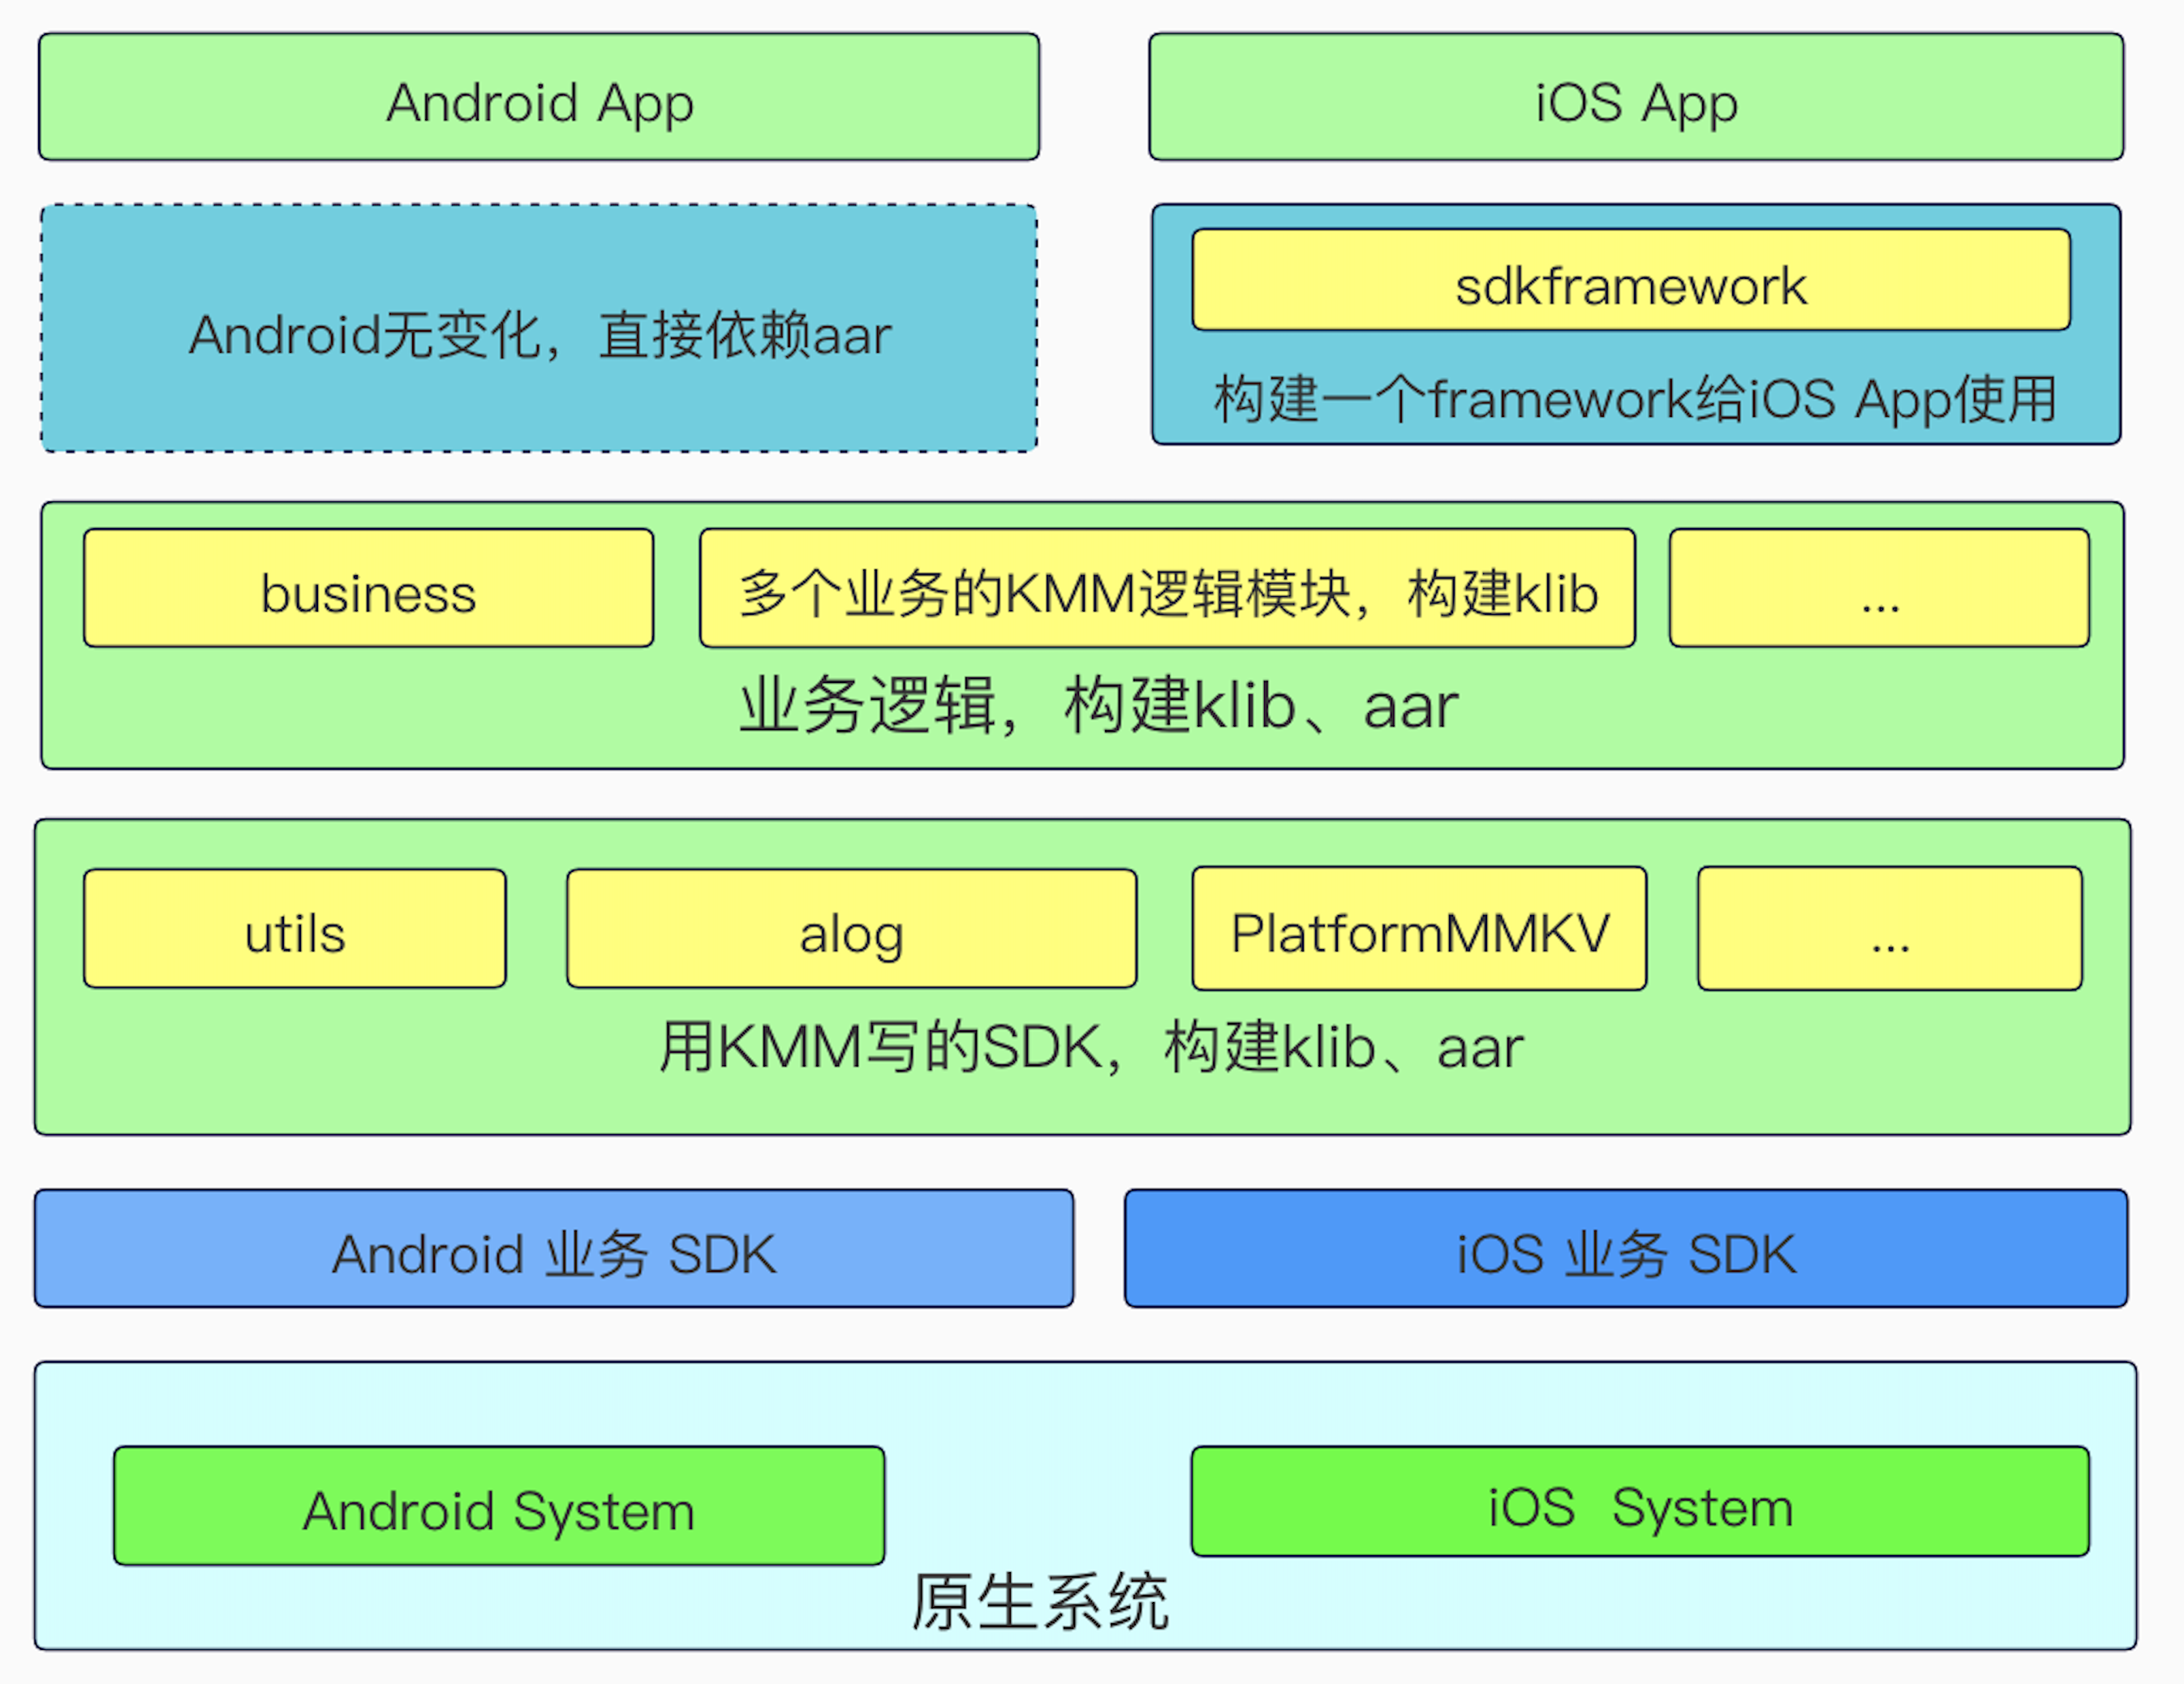Click the Android App box
Screen dimensions: 2184x1684
[x=539, y=98]
